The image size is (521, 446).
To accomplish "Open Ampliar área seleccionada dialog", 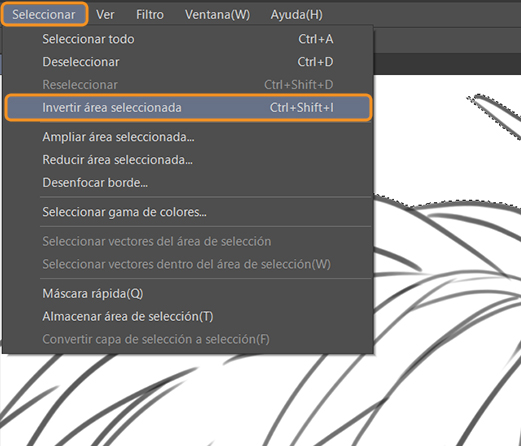I will [188, 137].
